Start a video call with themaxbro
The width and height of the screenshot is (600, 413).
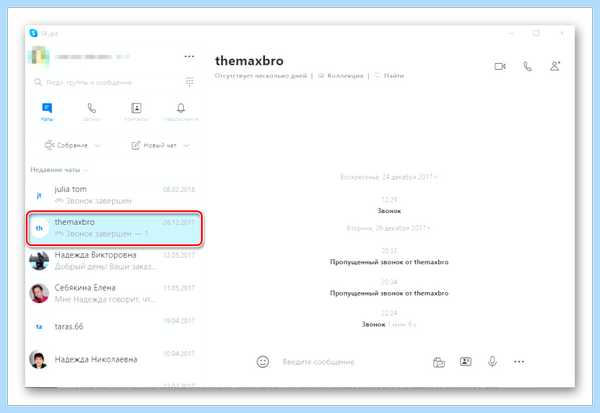(500, 66)
